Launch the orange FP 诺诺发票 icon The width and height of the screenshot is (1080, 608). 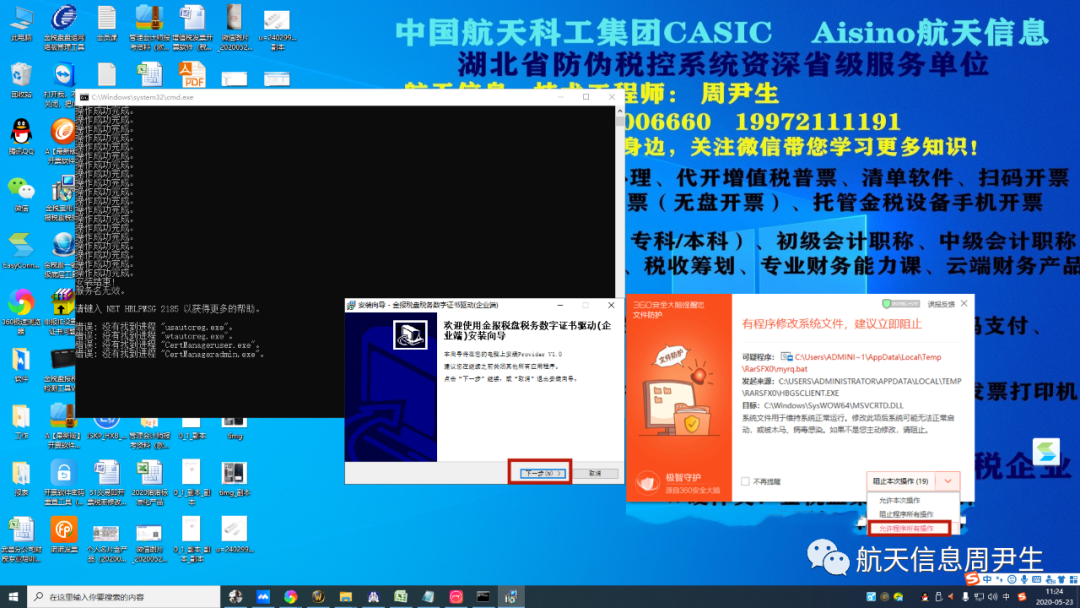(x=63, y=534)
